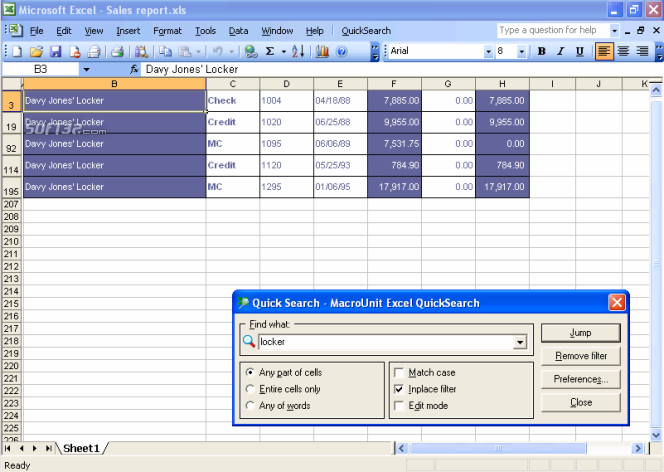
Task: Click the Type a question for help box
Action: [553, 30]
